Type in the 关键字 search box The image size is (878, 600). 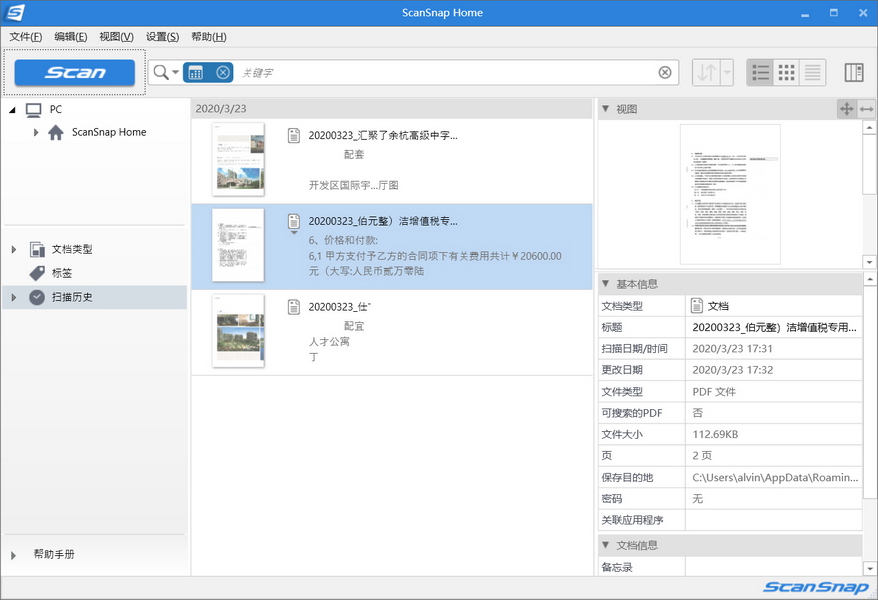[440, 72]
